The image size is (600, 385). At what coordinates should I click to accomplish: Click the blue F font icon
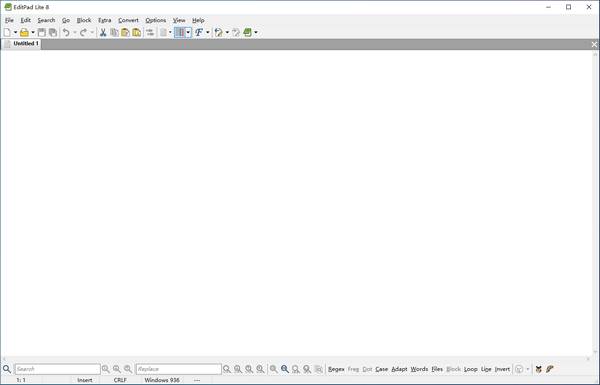pos(199,33)
